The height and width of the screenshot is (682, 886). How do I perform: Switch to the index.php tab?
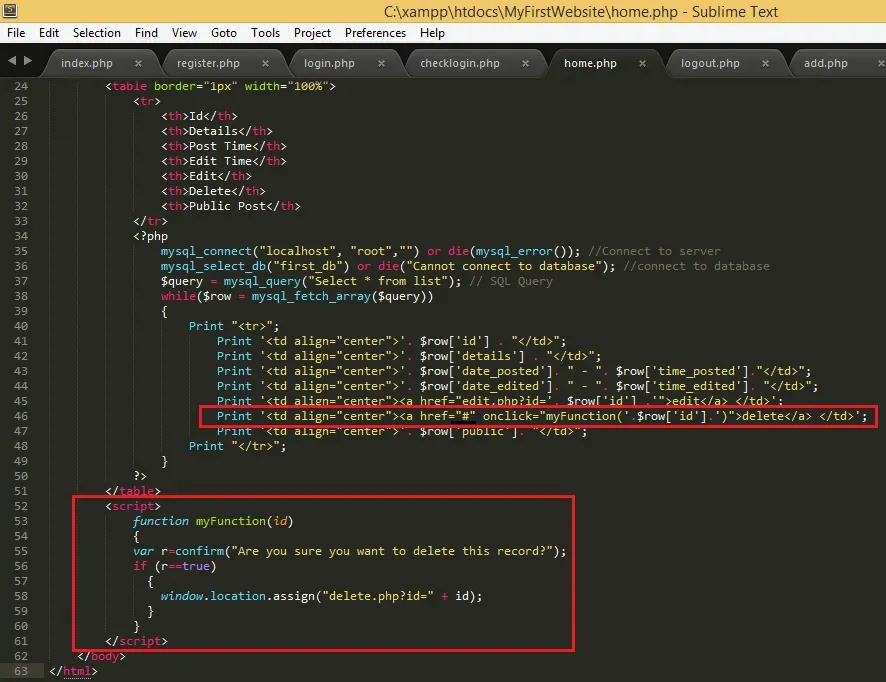(x=87, y=63)
